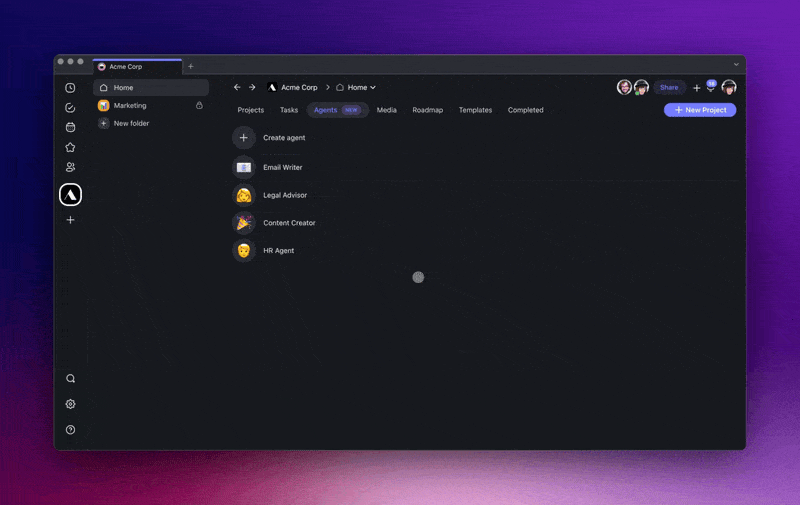Click the star favorites icon in sidebar
Screen dimensions: 800x505
pyautogui.click(x=70, y=147)
